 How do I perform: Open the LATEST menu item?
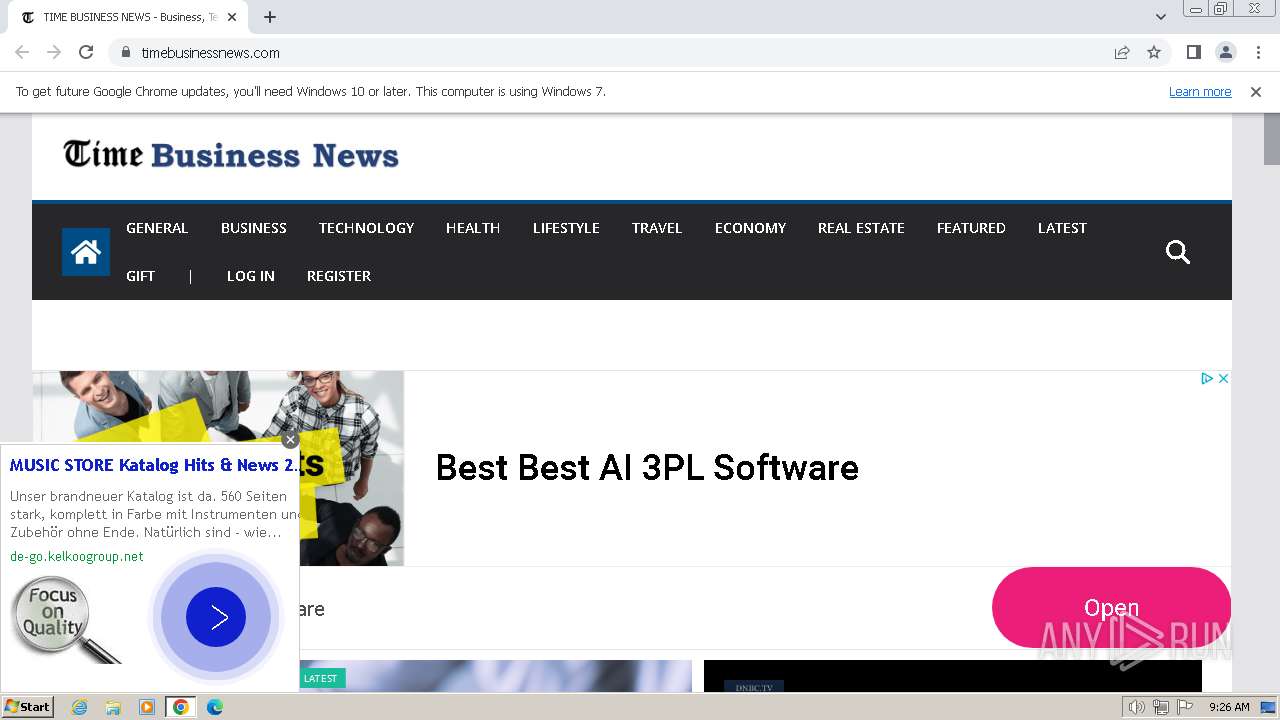1062,228
